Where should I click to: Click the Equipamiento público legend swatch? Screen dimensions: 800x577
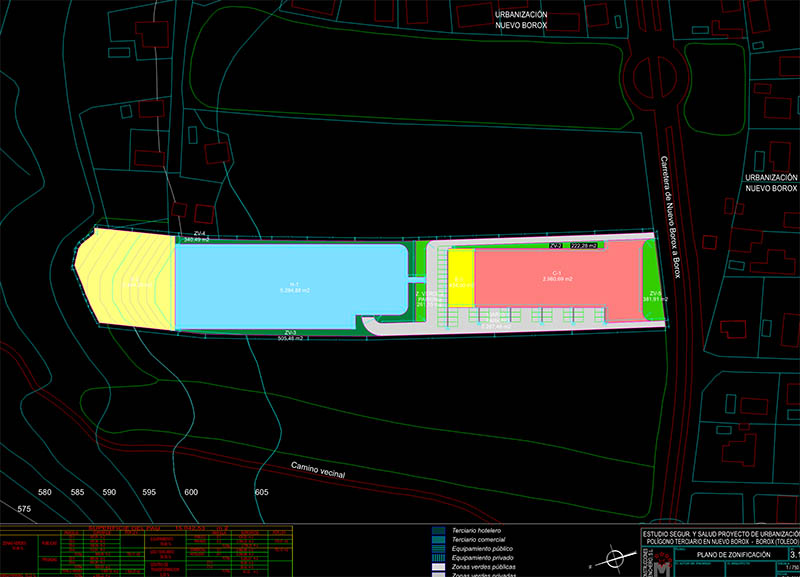438,549
